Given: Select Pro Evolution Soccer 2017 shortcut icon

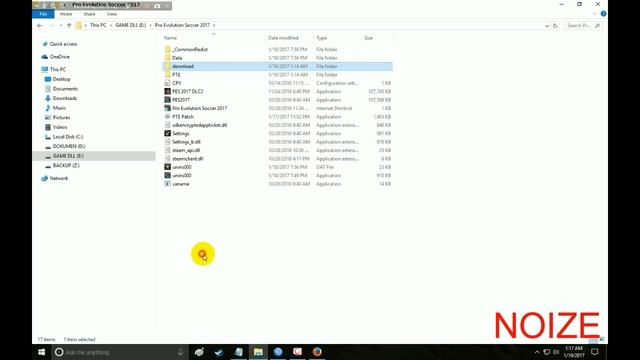Looking at the screenshot, I should coord(167,108).
